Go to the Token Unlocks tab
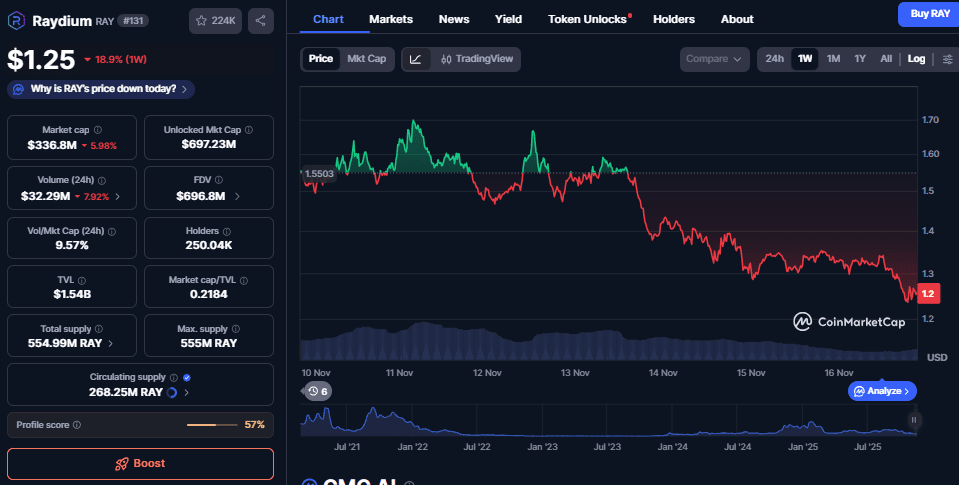Viewport: 959px width, 485px height. [587, 19]
